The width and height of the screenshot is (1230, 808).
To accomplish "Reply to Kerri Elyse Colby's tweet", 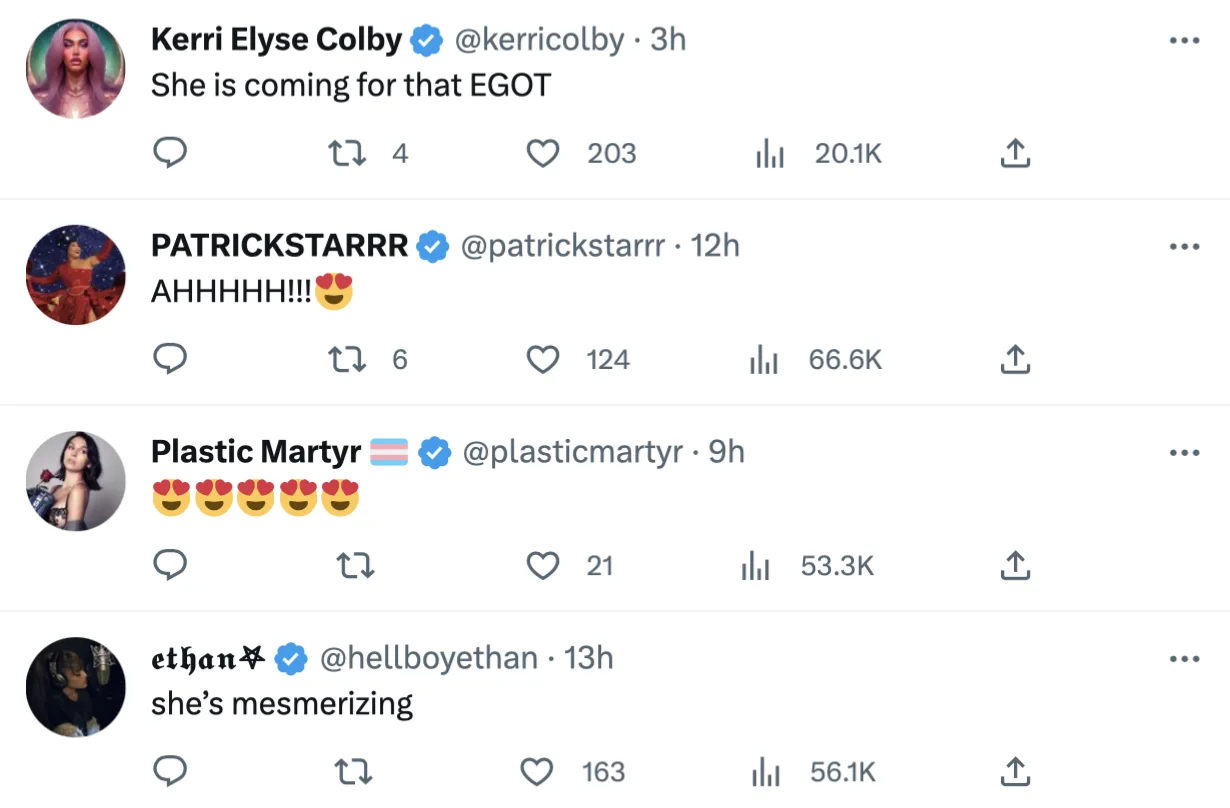I will coord(171,153).
